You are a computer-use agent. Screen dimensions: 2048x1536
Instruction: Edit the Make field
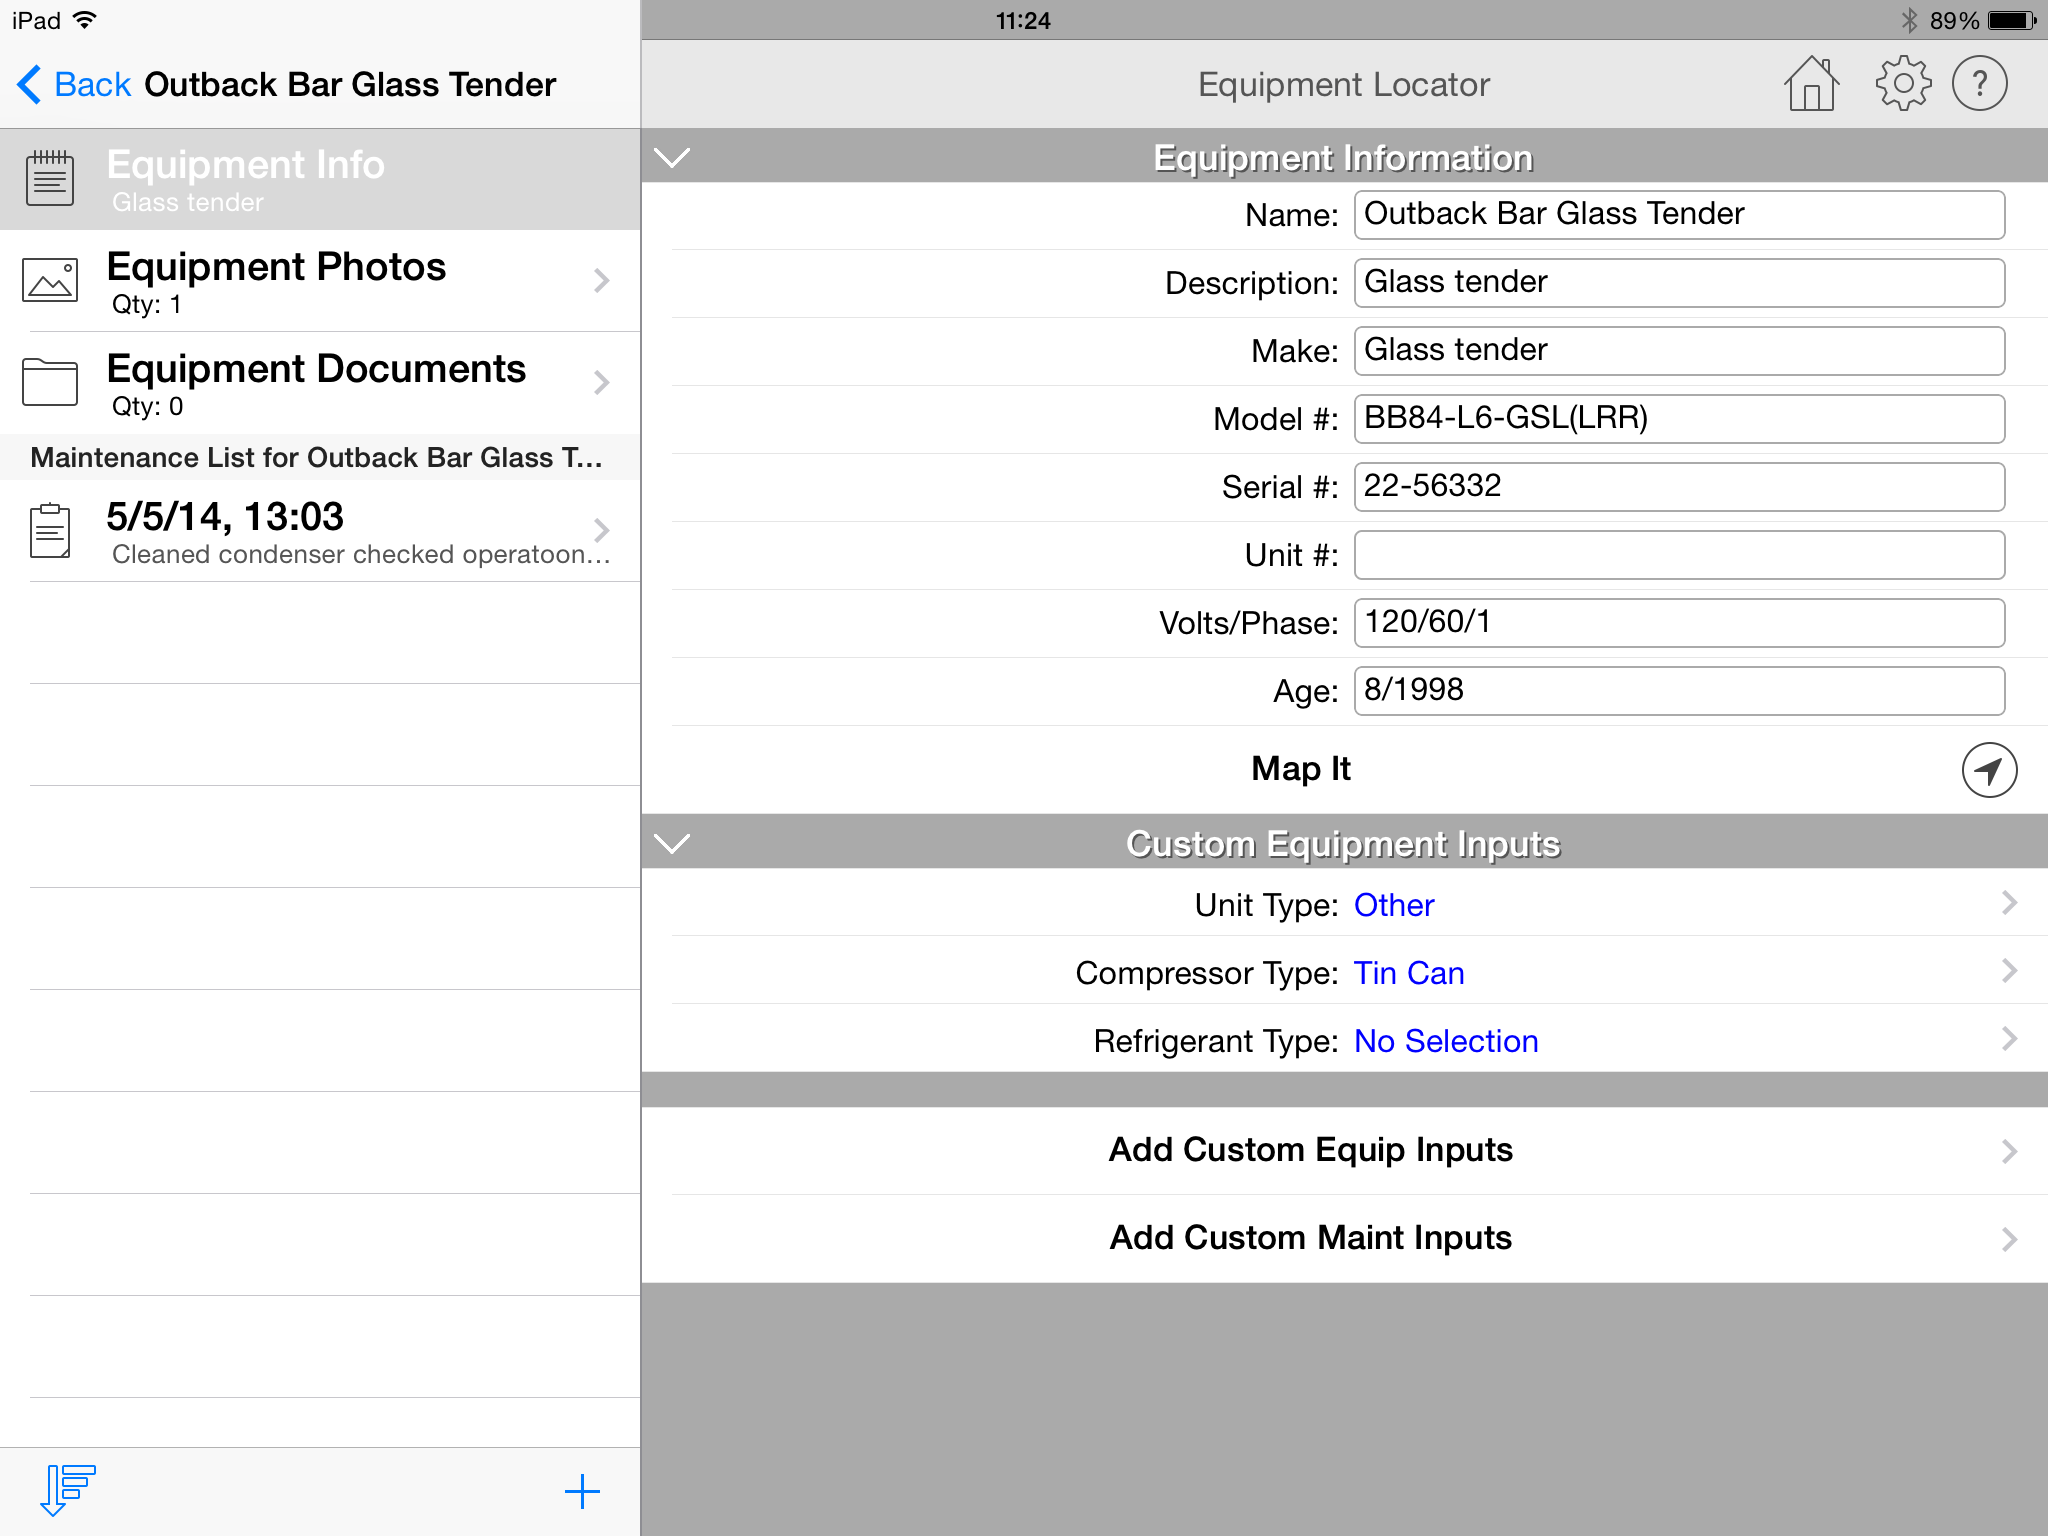1679,351
